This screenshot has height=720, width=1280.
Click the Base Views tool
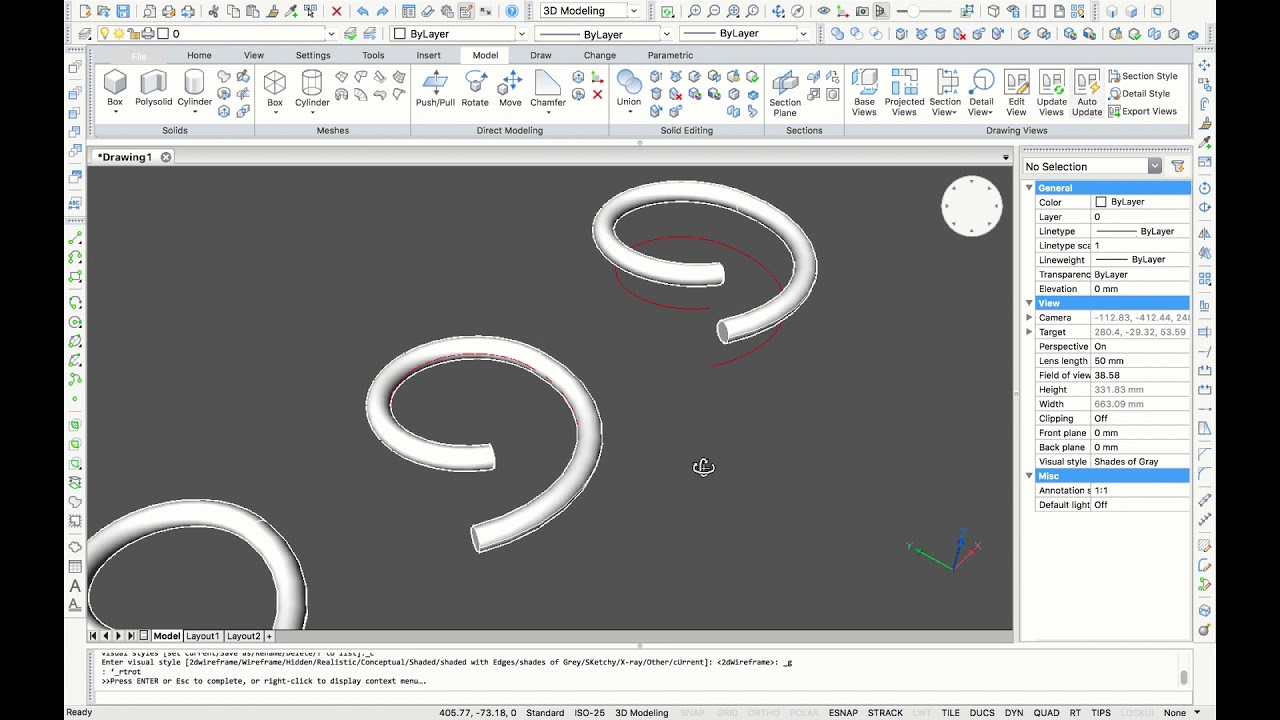click(864, 93)
